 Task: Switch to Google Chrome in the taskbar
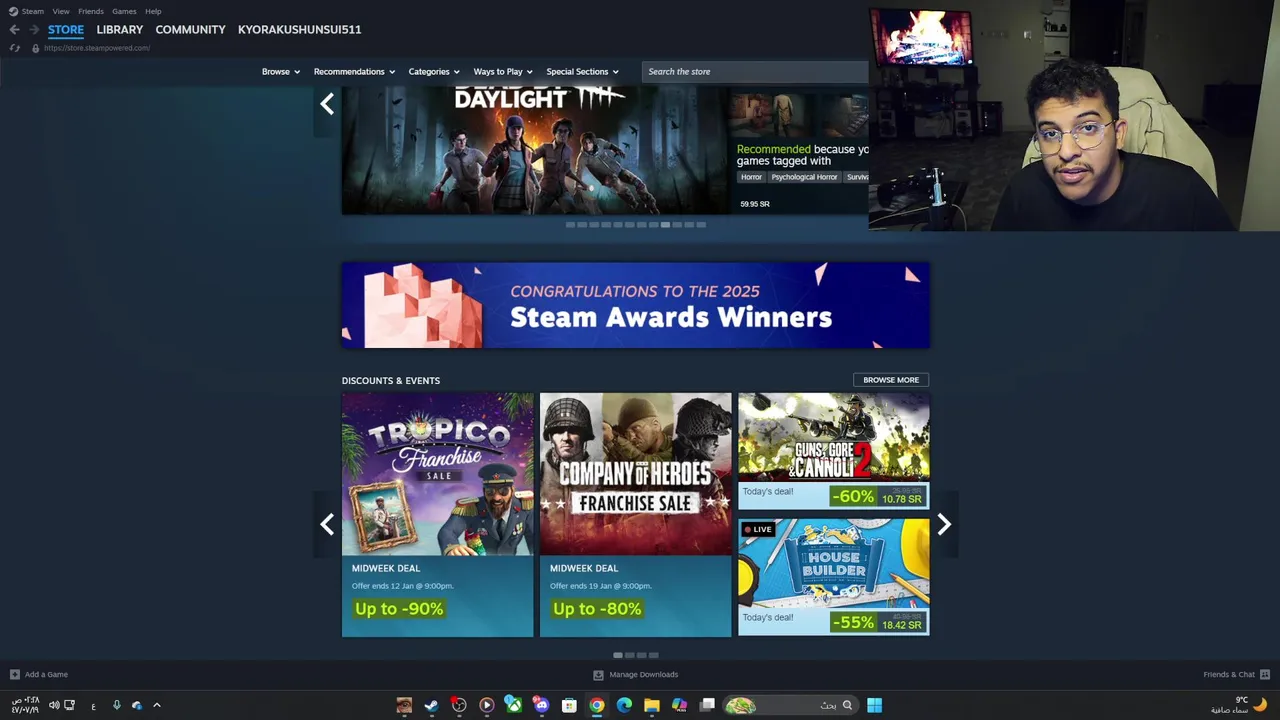pyautogui.click(x=597, y=705)
